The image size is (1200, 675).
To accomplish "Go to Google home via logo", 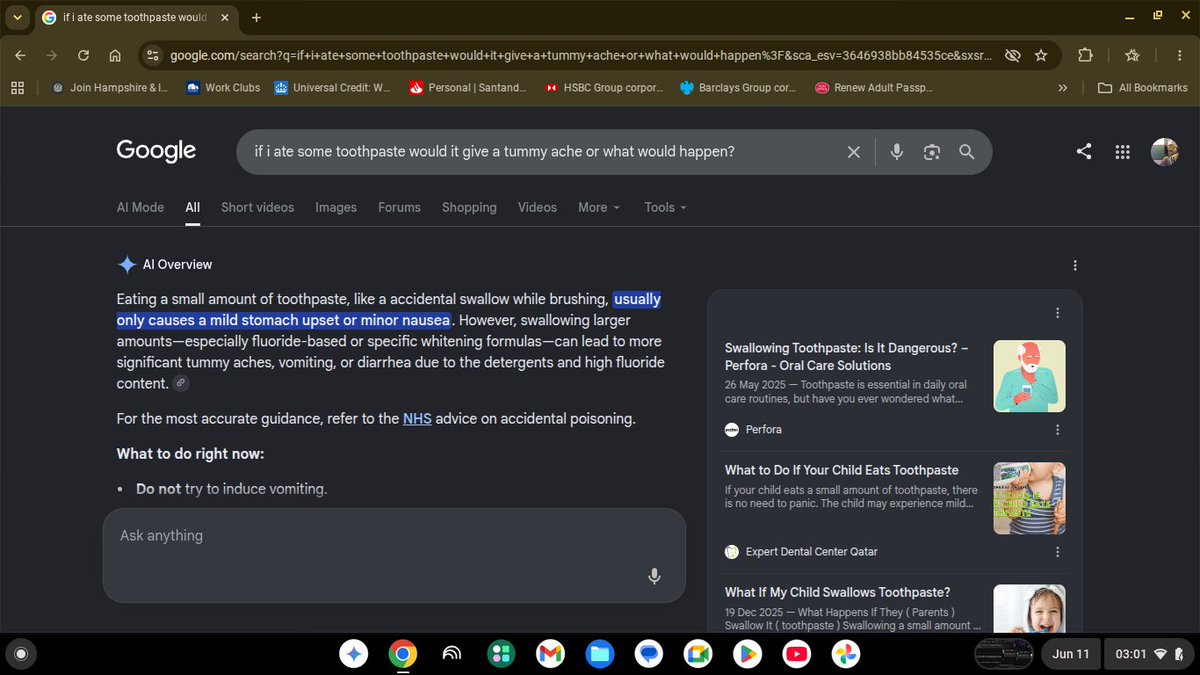I will pos(156,151).
